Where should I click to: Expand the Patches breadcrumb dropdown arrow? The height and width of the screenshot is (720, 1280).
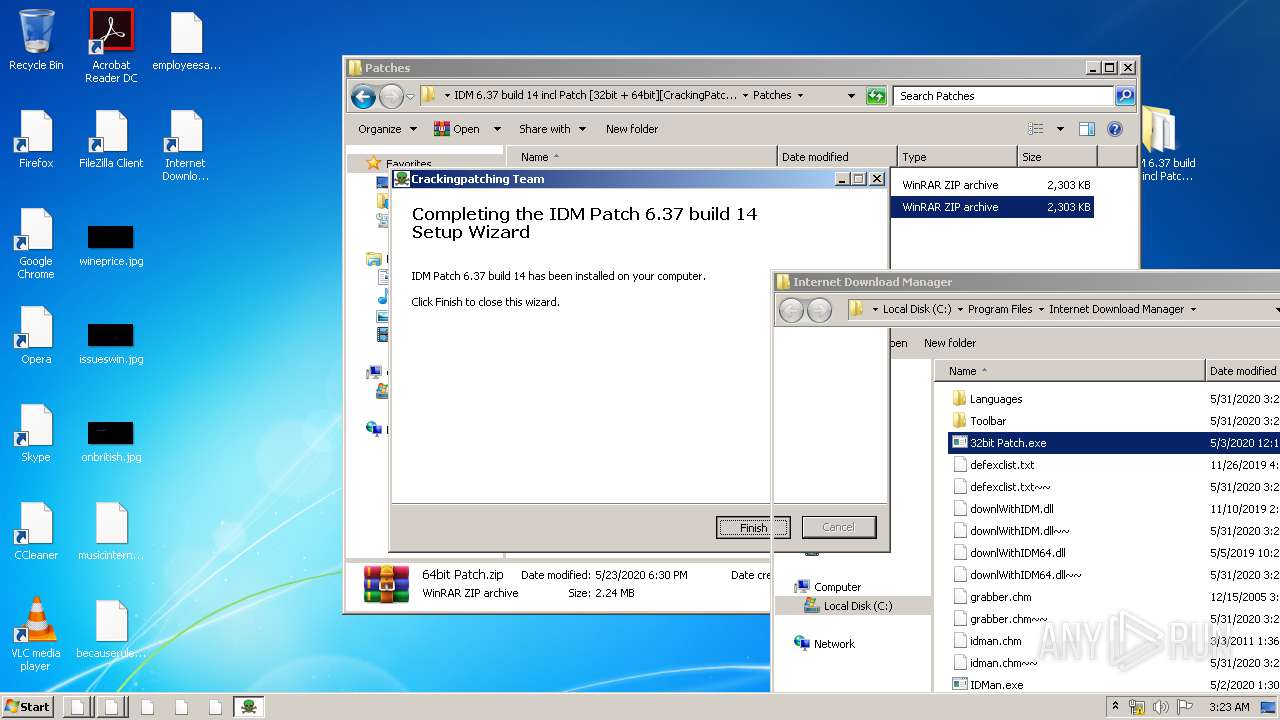800,96
